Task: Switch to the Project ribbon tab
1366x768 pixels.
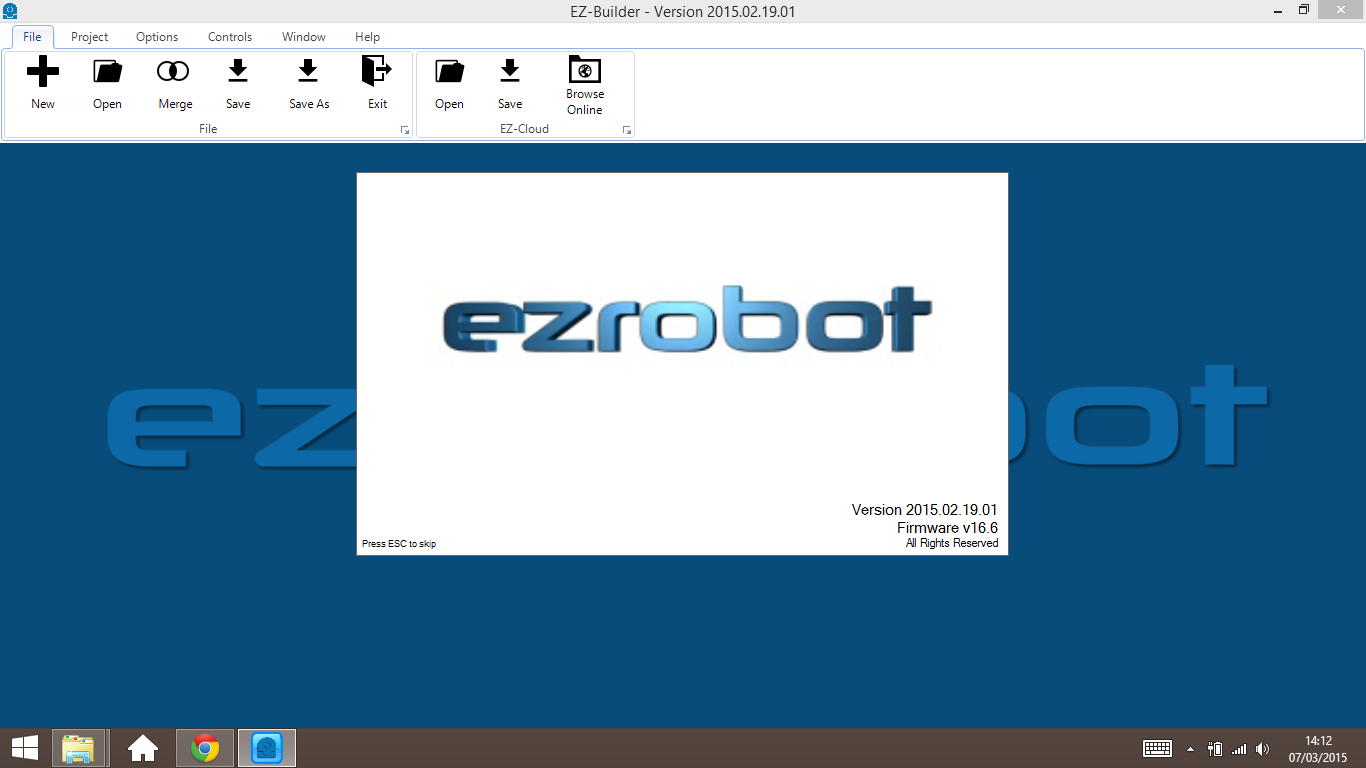Action: pyautogui.click(x=89, y=37)
